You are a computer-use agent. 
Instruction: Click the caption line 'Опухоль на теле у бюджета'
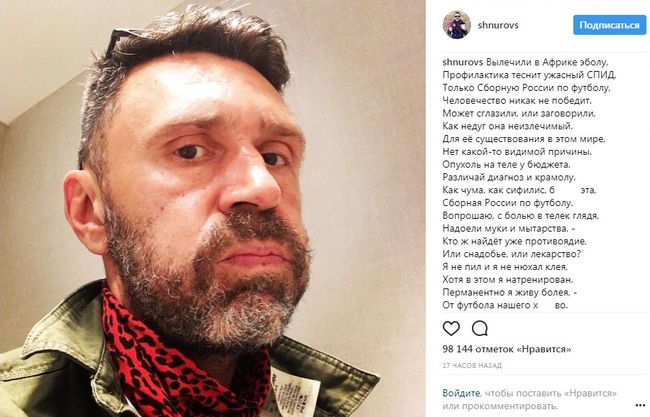(507, 165)
